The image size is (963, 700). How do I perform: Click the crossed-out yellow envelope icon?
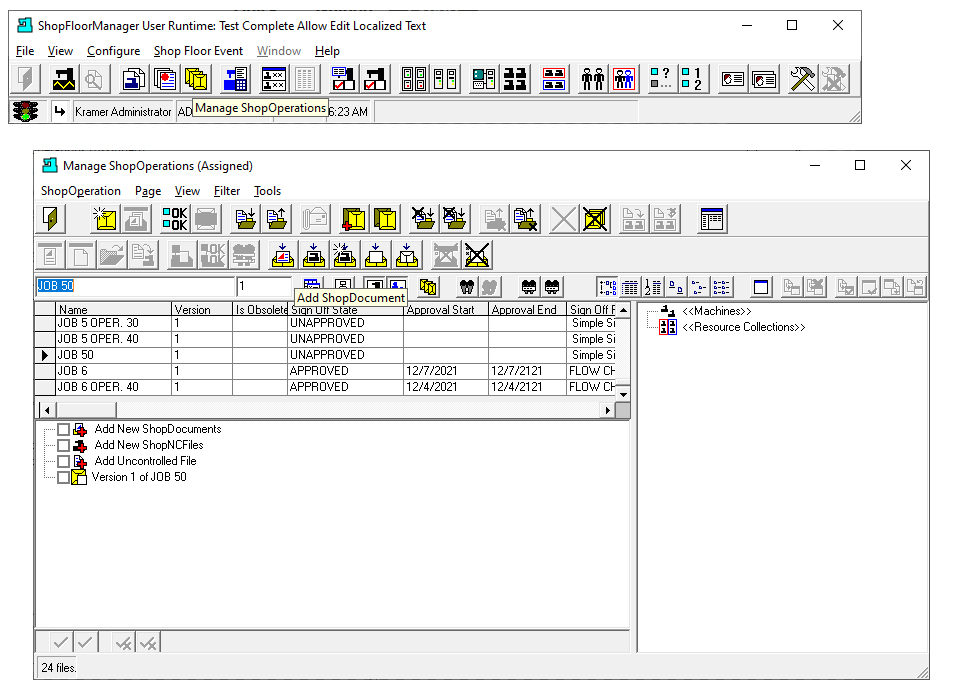click(595, 219)
